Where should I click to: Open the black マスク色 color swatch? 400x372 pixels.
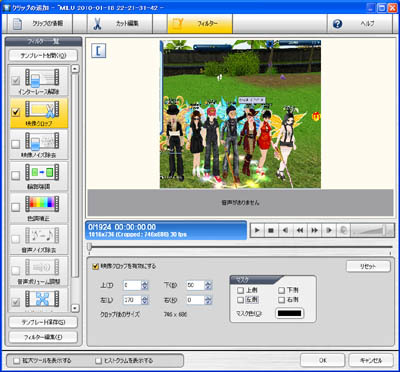pos(290,313)
